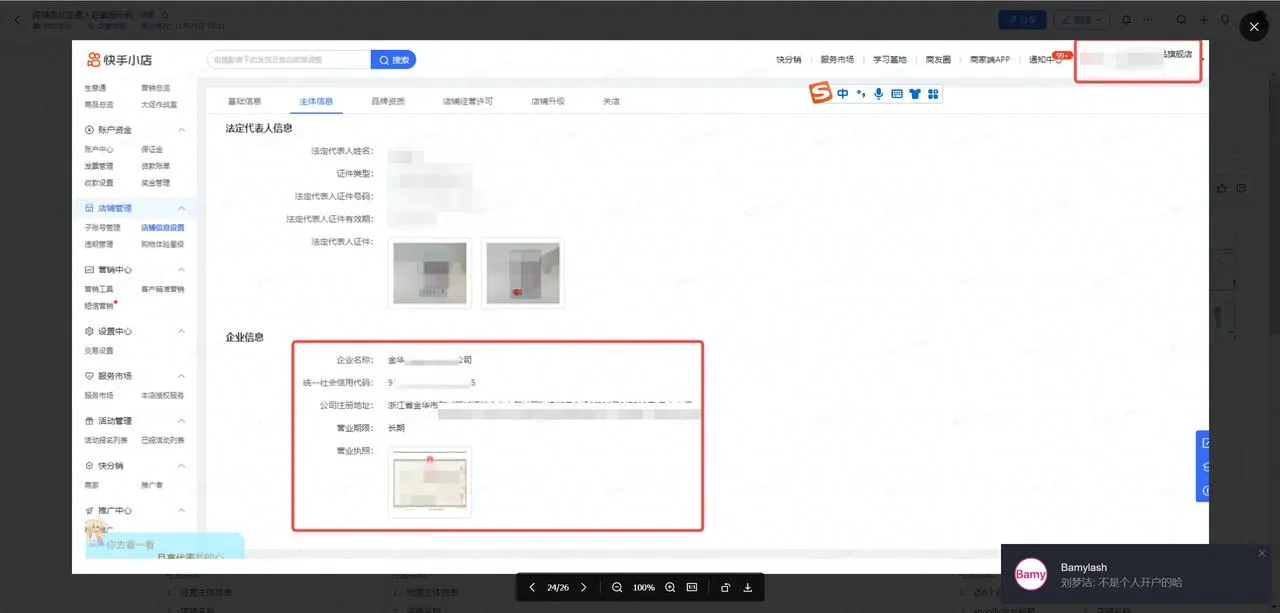Open the Sogou skin (clothing) icon

tap(914, 93)
